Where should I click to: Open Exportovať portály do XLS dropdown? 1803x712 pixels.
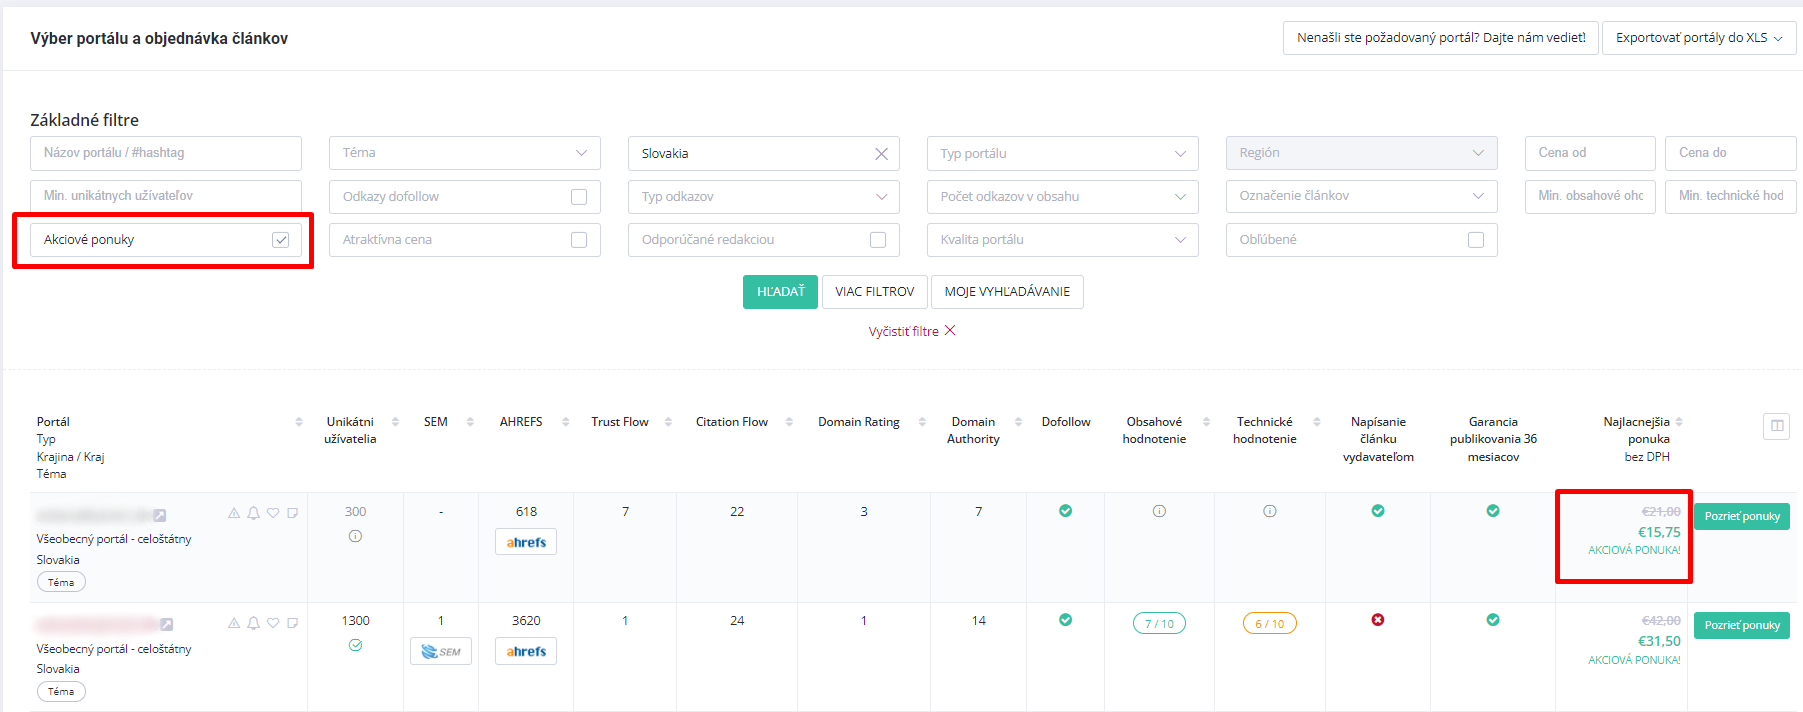[1698, 38]
